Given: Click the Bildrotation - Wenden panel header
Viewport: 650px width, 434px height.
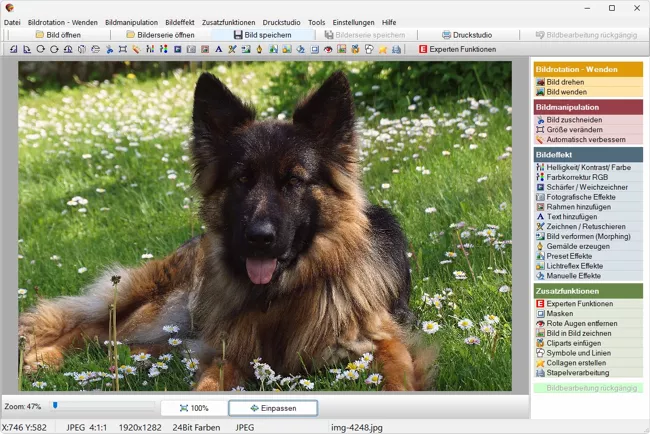Looking at the screenshot, I should [588, 69].
